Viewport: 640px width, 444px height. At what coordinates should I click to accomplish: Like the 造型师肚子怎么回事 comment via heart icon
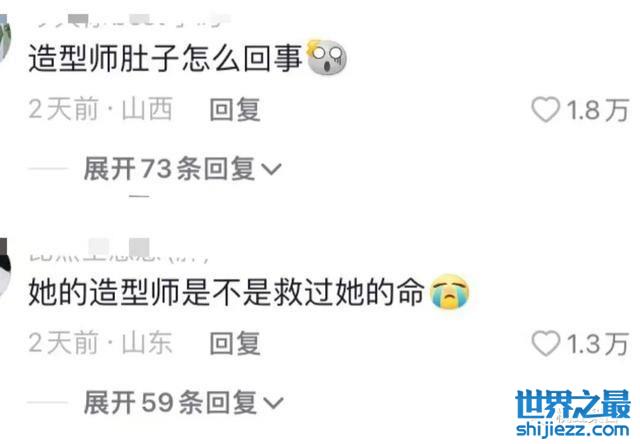point(545,109)
